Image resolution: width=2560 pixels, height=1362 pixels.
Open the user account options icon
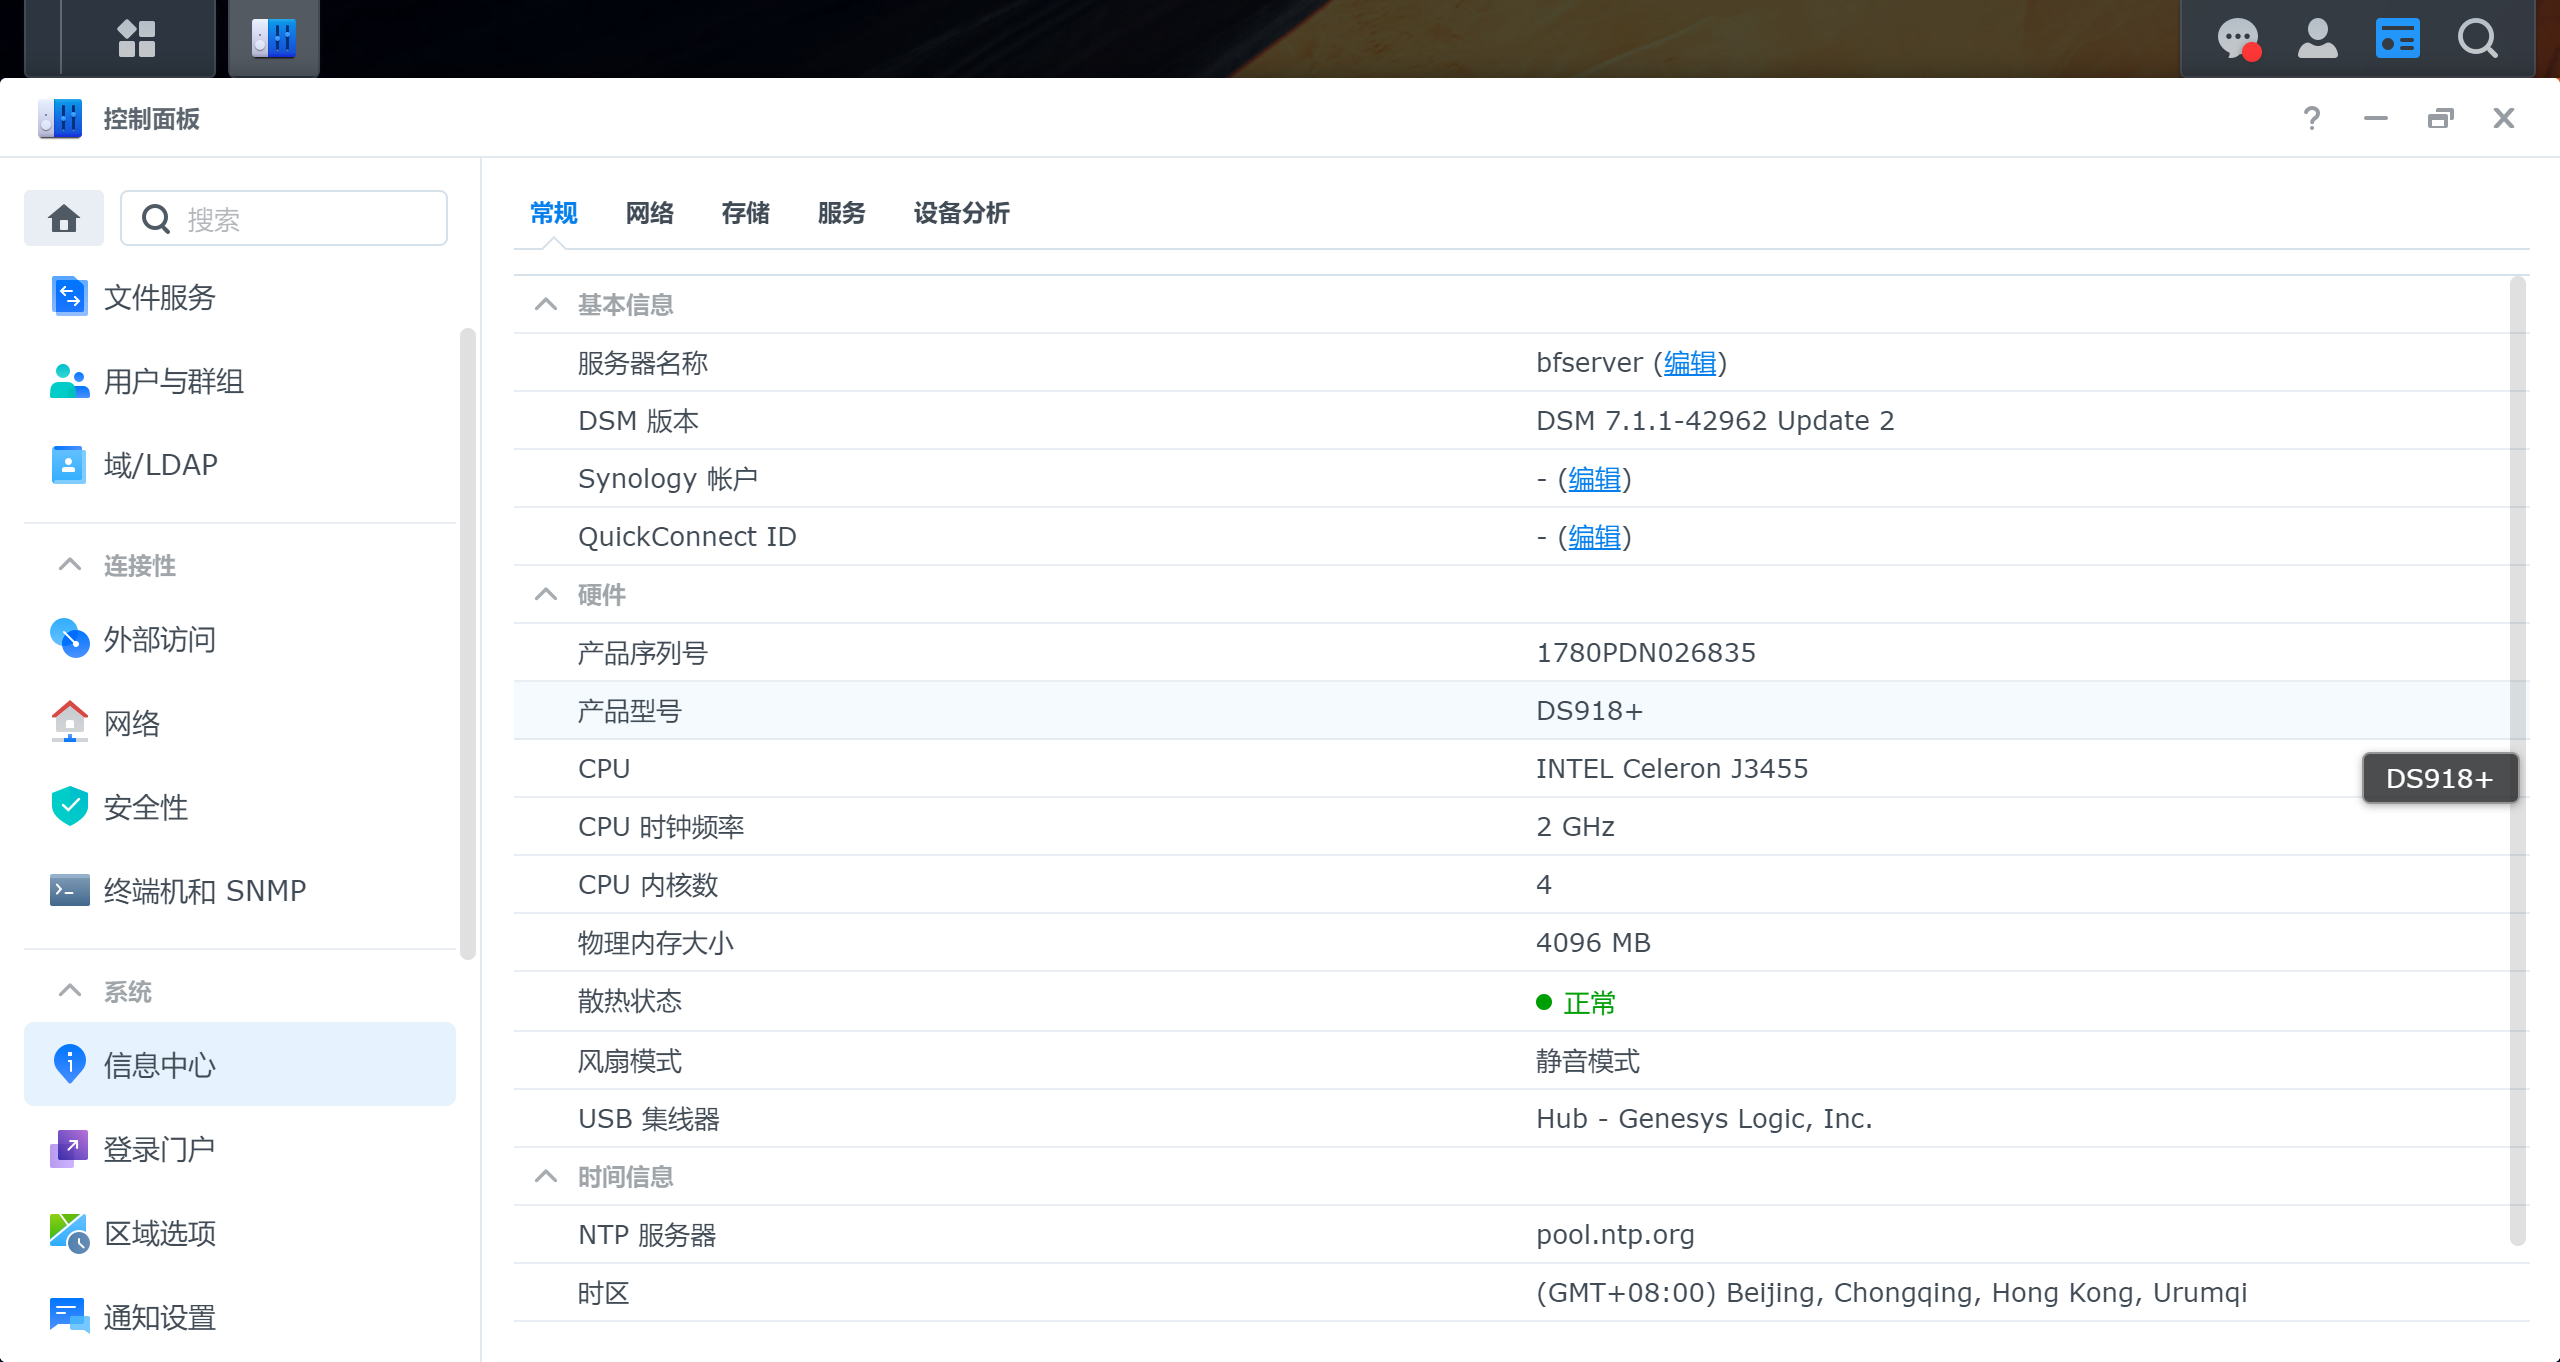[2317, 38]
